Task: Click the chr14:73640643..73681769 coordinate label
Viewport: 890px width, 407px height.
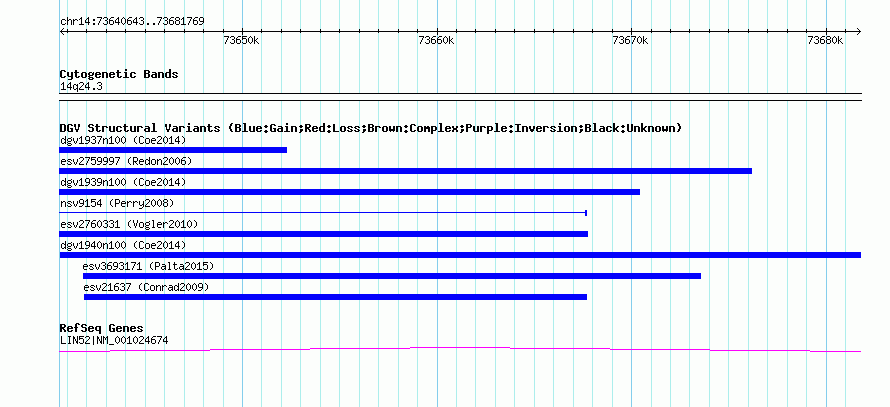Action: pos(132,21)
